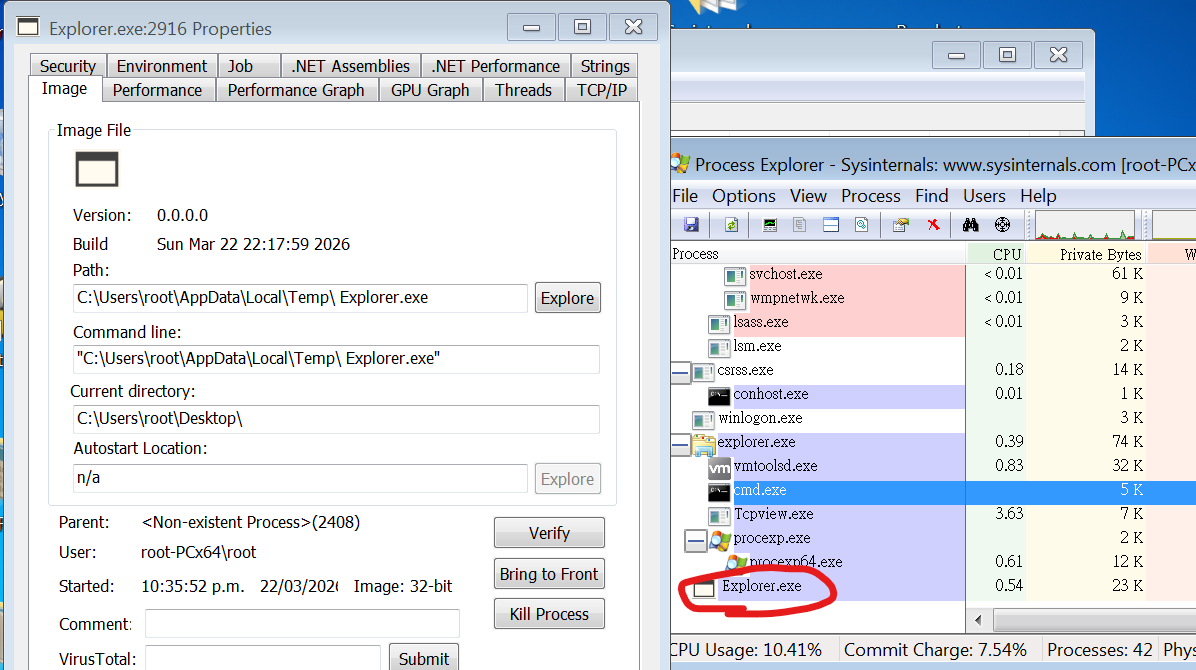Click the Comment text field
The image size is (1196, 670).
coord(302,624)
